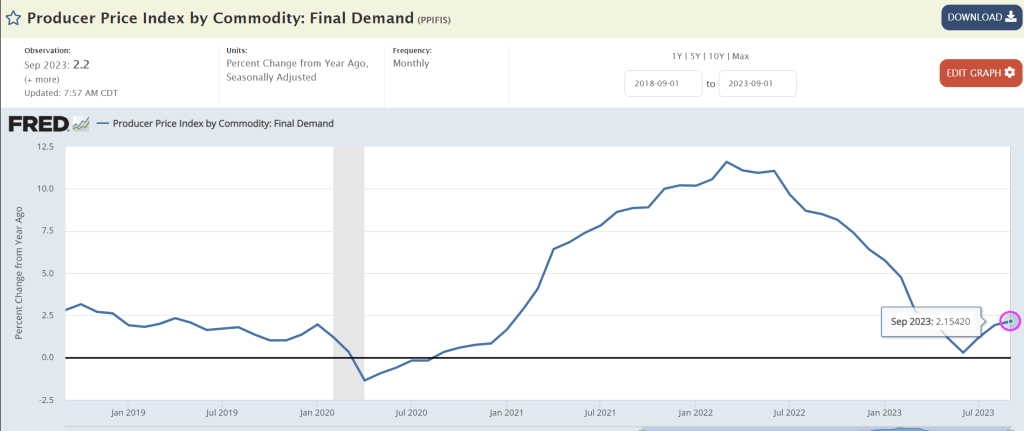Screen dimensions: 1024x431
Task: Star the series as a favorite
Action: coord(13,18)
